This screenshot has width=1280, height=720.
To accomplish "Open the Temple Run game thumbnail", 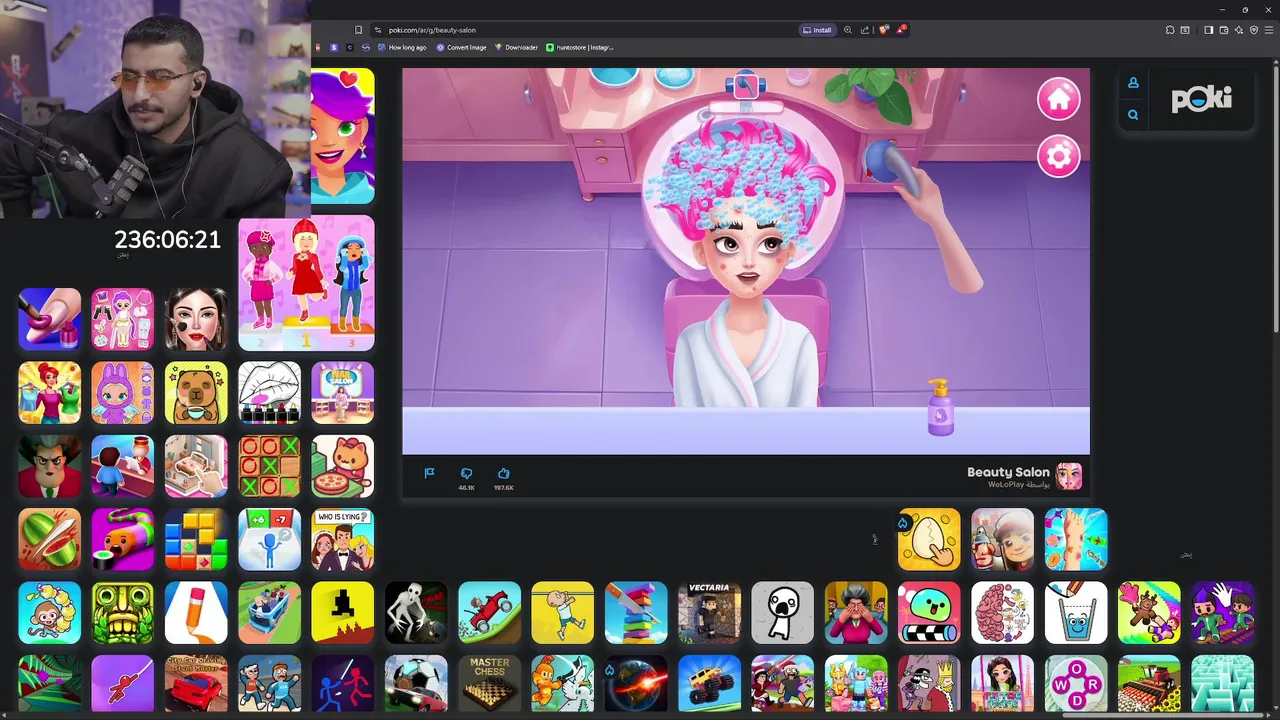I will click(x=123, y=613).
